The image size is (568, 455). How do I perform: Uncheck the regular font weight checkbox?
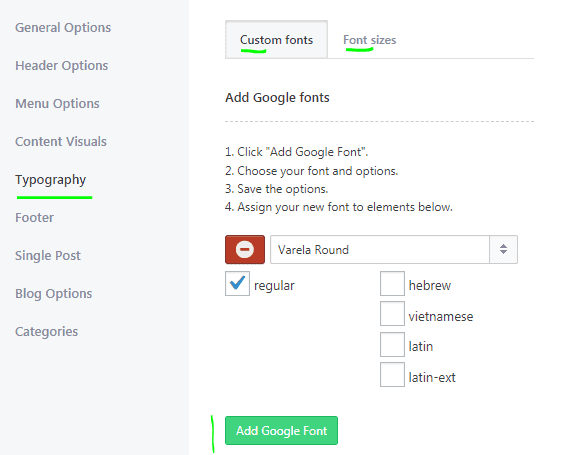pos(237,283)
